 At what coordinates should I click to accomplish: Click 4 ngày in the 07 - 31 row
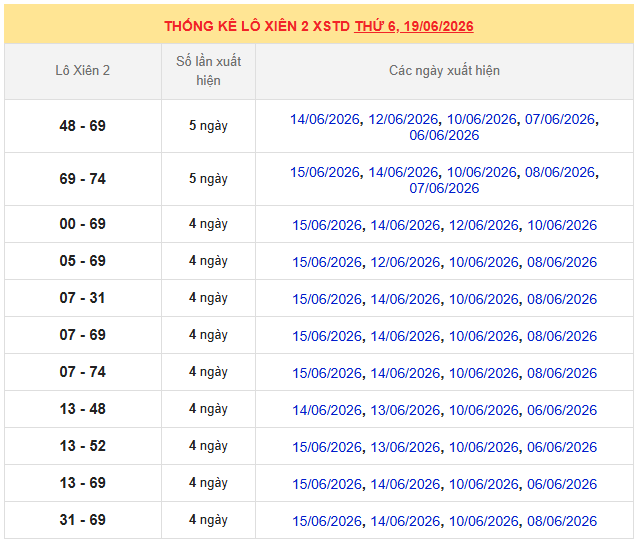(x=208, y=298)
